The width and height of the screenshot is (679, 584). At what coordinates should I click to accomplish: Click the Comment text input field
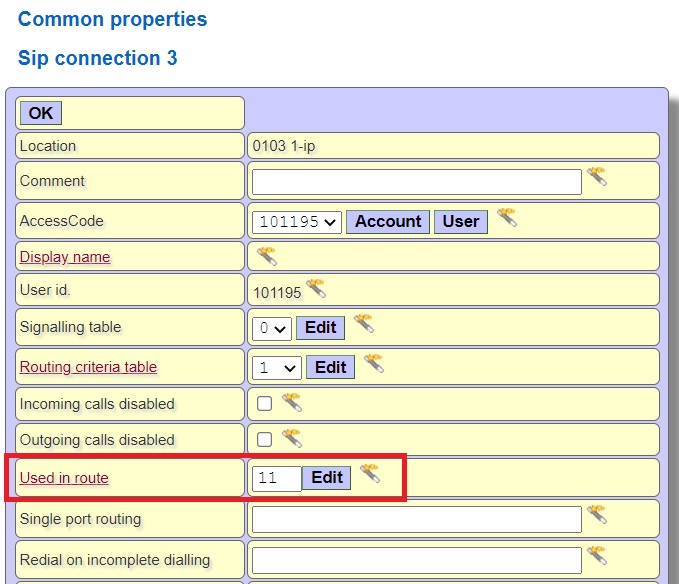pyautogui.click(x=416, y=182)
